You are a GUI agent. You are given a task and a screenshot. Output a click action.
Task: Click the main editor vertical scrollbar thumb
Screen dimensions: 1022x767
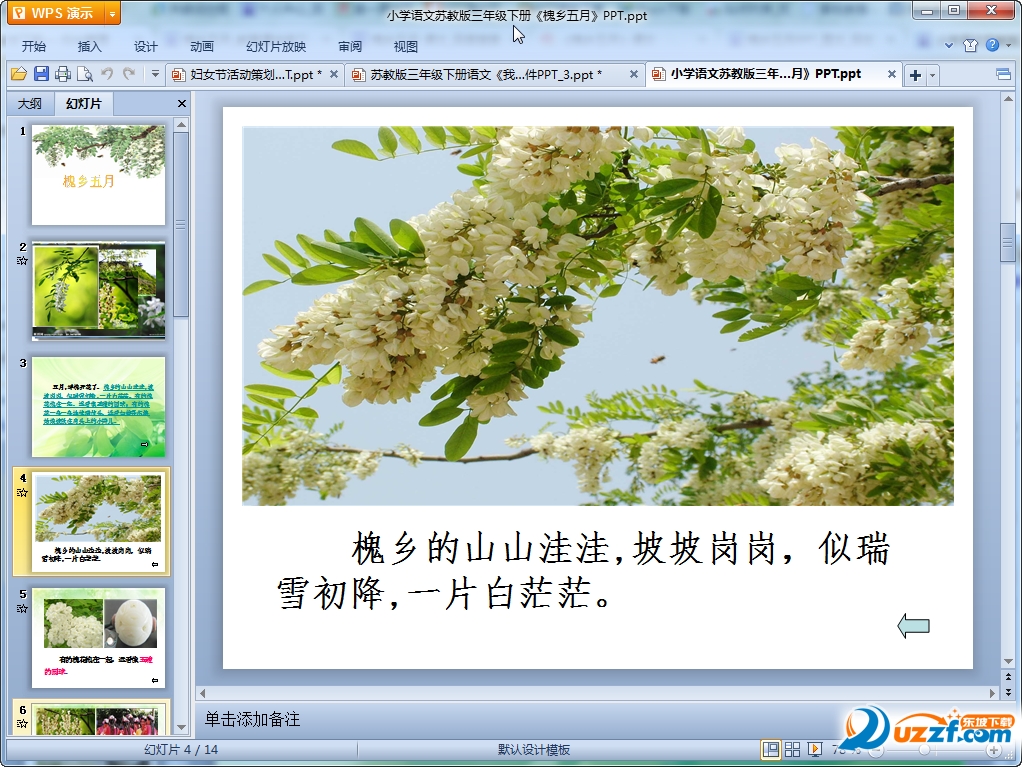click(x=1008, y=242)
